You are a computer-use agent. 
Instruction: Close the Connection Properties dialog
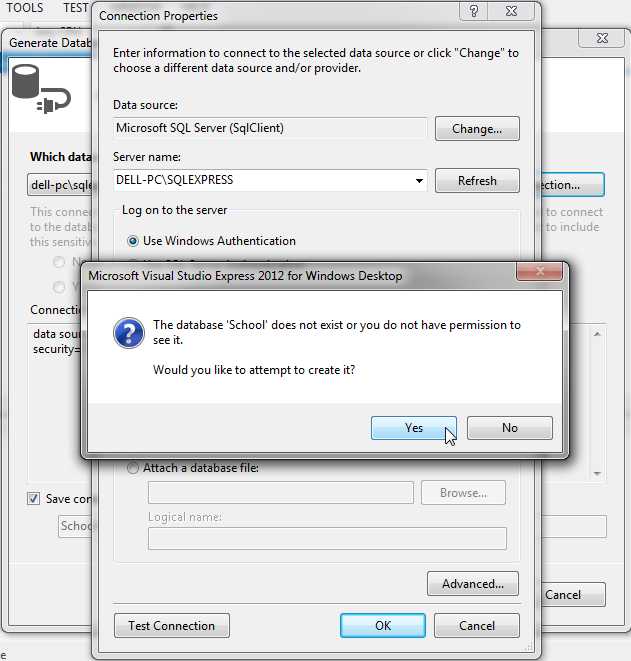coord(511,11)
